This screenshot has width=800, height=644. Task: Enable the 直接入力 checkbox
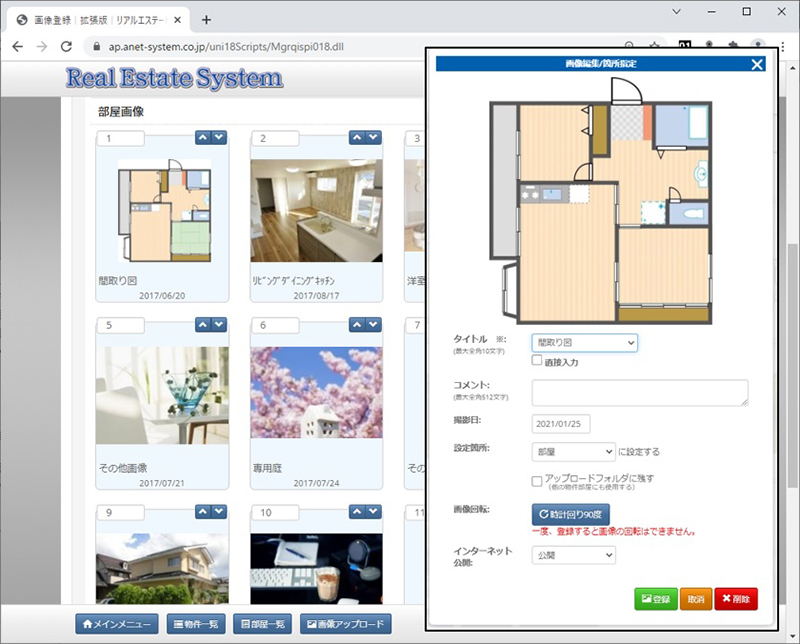click(x=537, y=361)
